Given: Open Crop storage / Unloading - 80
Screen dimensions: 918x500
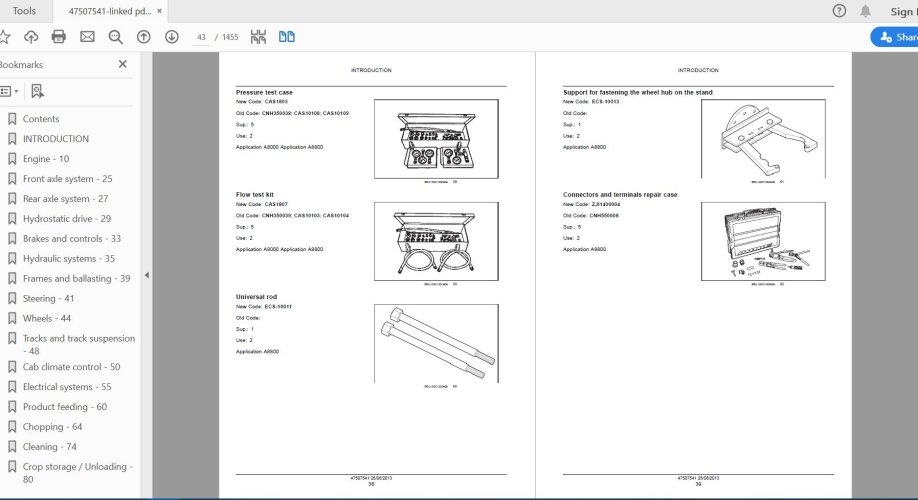Looking at the screenshot, I should pos(77,472).
